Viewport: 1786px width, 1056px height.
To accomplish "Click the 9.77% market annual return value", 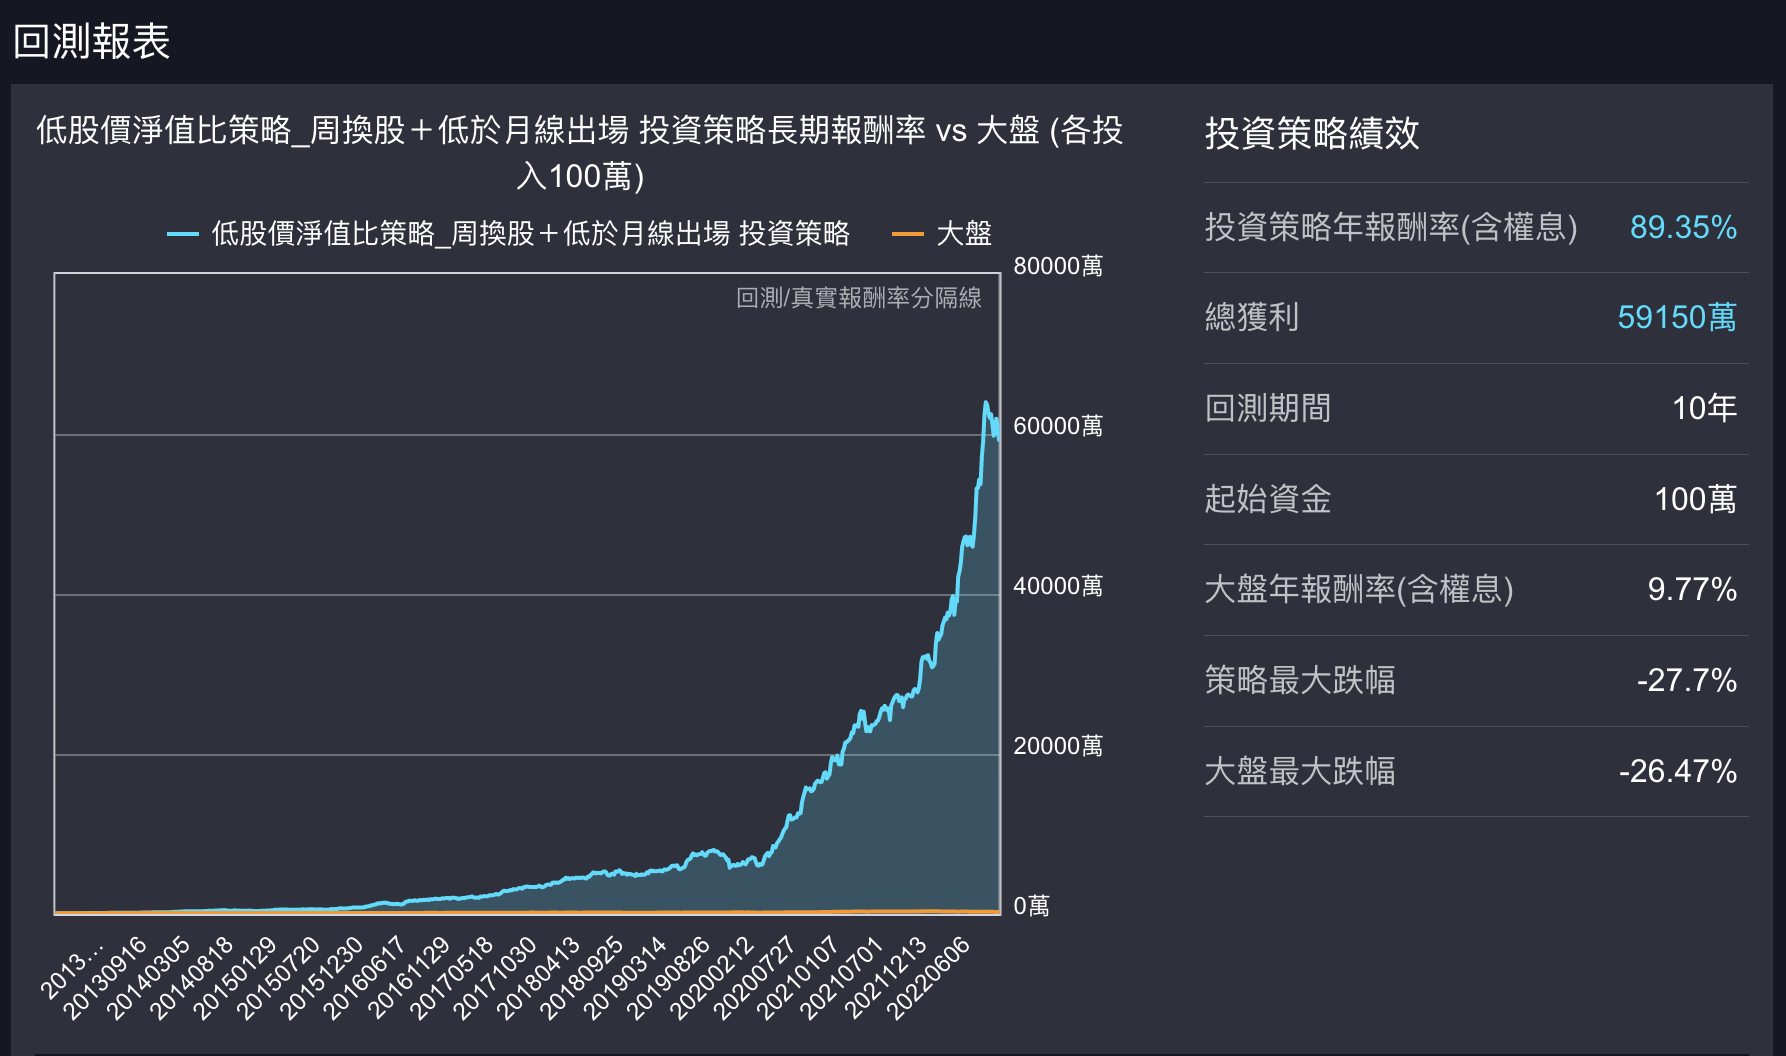I will [1691, 589].
